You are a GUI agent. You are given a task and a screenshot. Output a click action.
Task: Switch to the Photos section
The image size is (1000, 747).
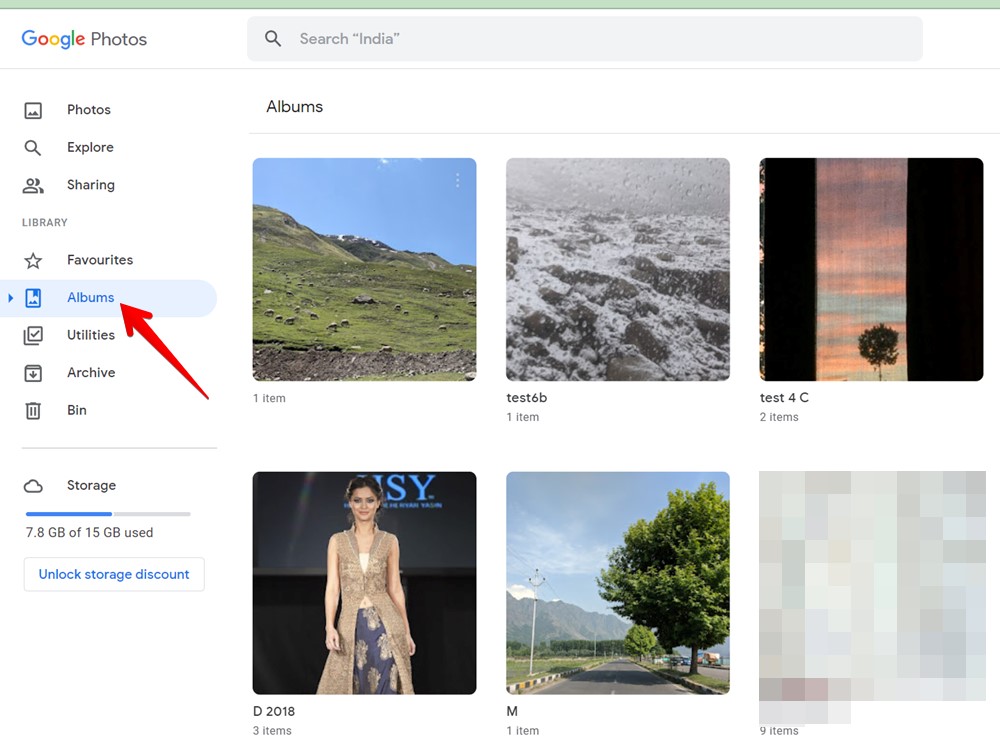pyautogui.click(x=89, y=110)
